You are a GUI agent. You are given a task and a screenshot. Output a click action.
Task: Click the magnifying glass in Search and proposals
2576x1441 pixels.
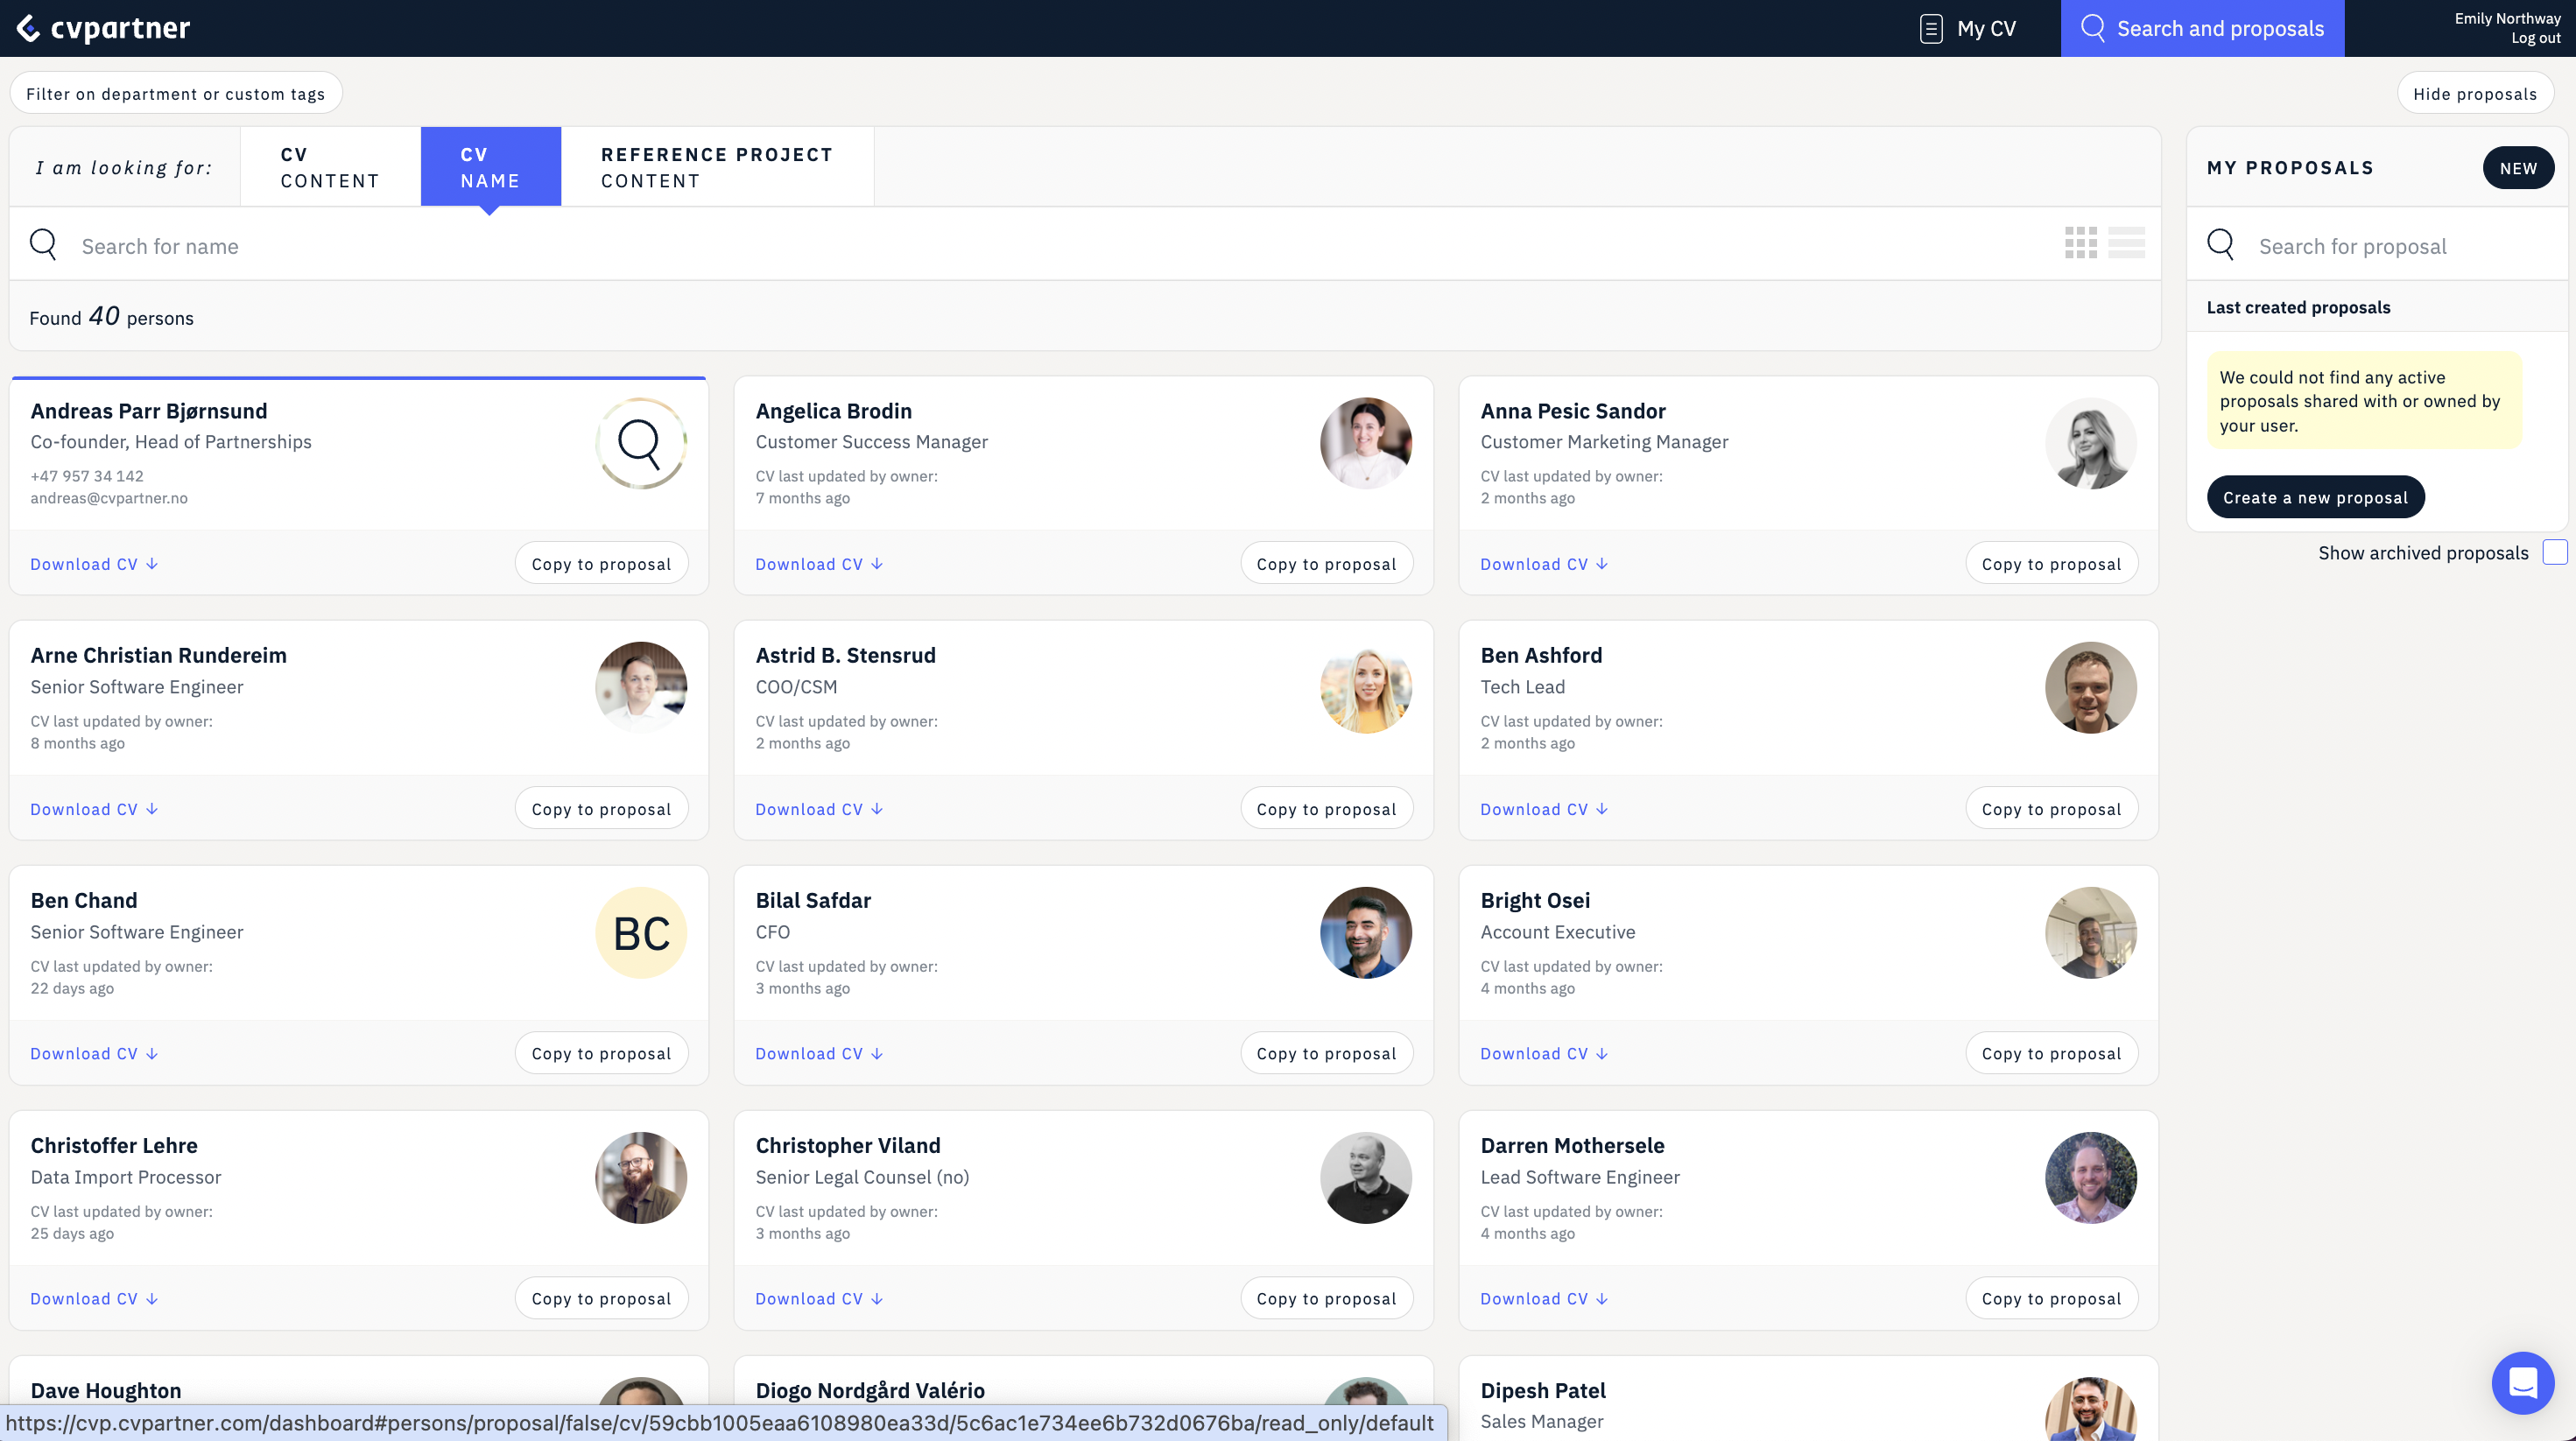click(x=2093, y=28)
